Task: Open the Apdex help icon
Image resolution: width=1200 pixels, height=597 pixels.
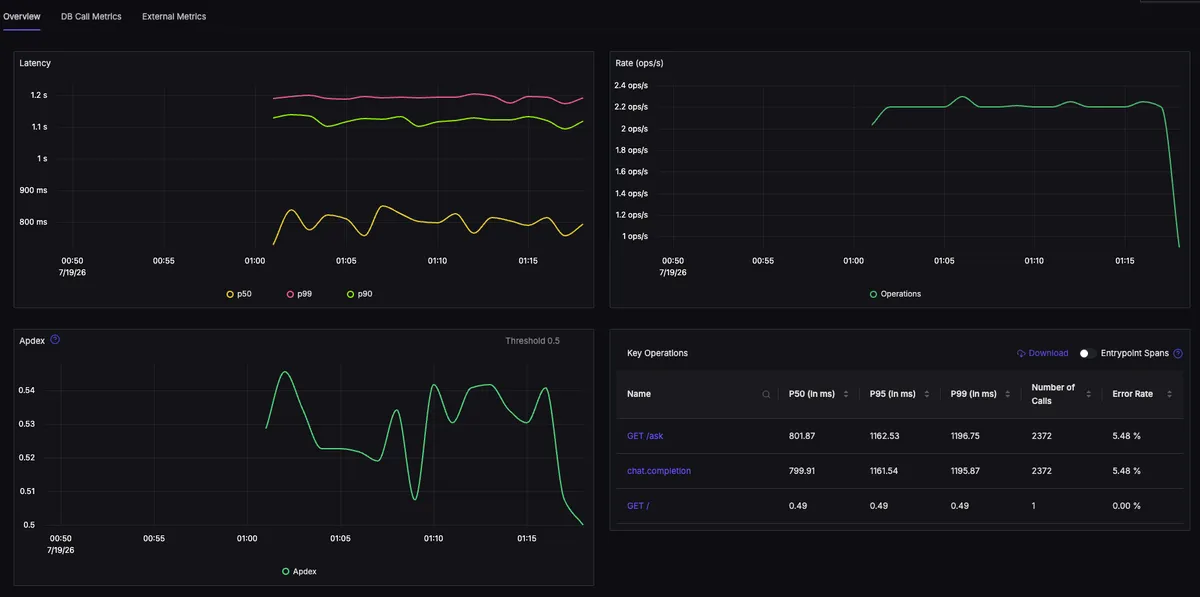Action: (55, 340)
